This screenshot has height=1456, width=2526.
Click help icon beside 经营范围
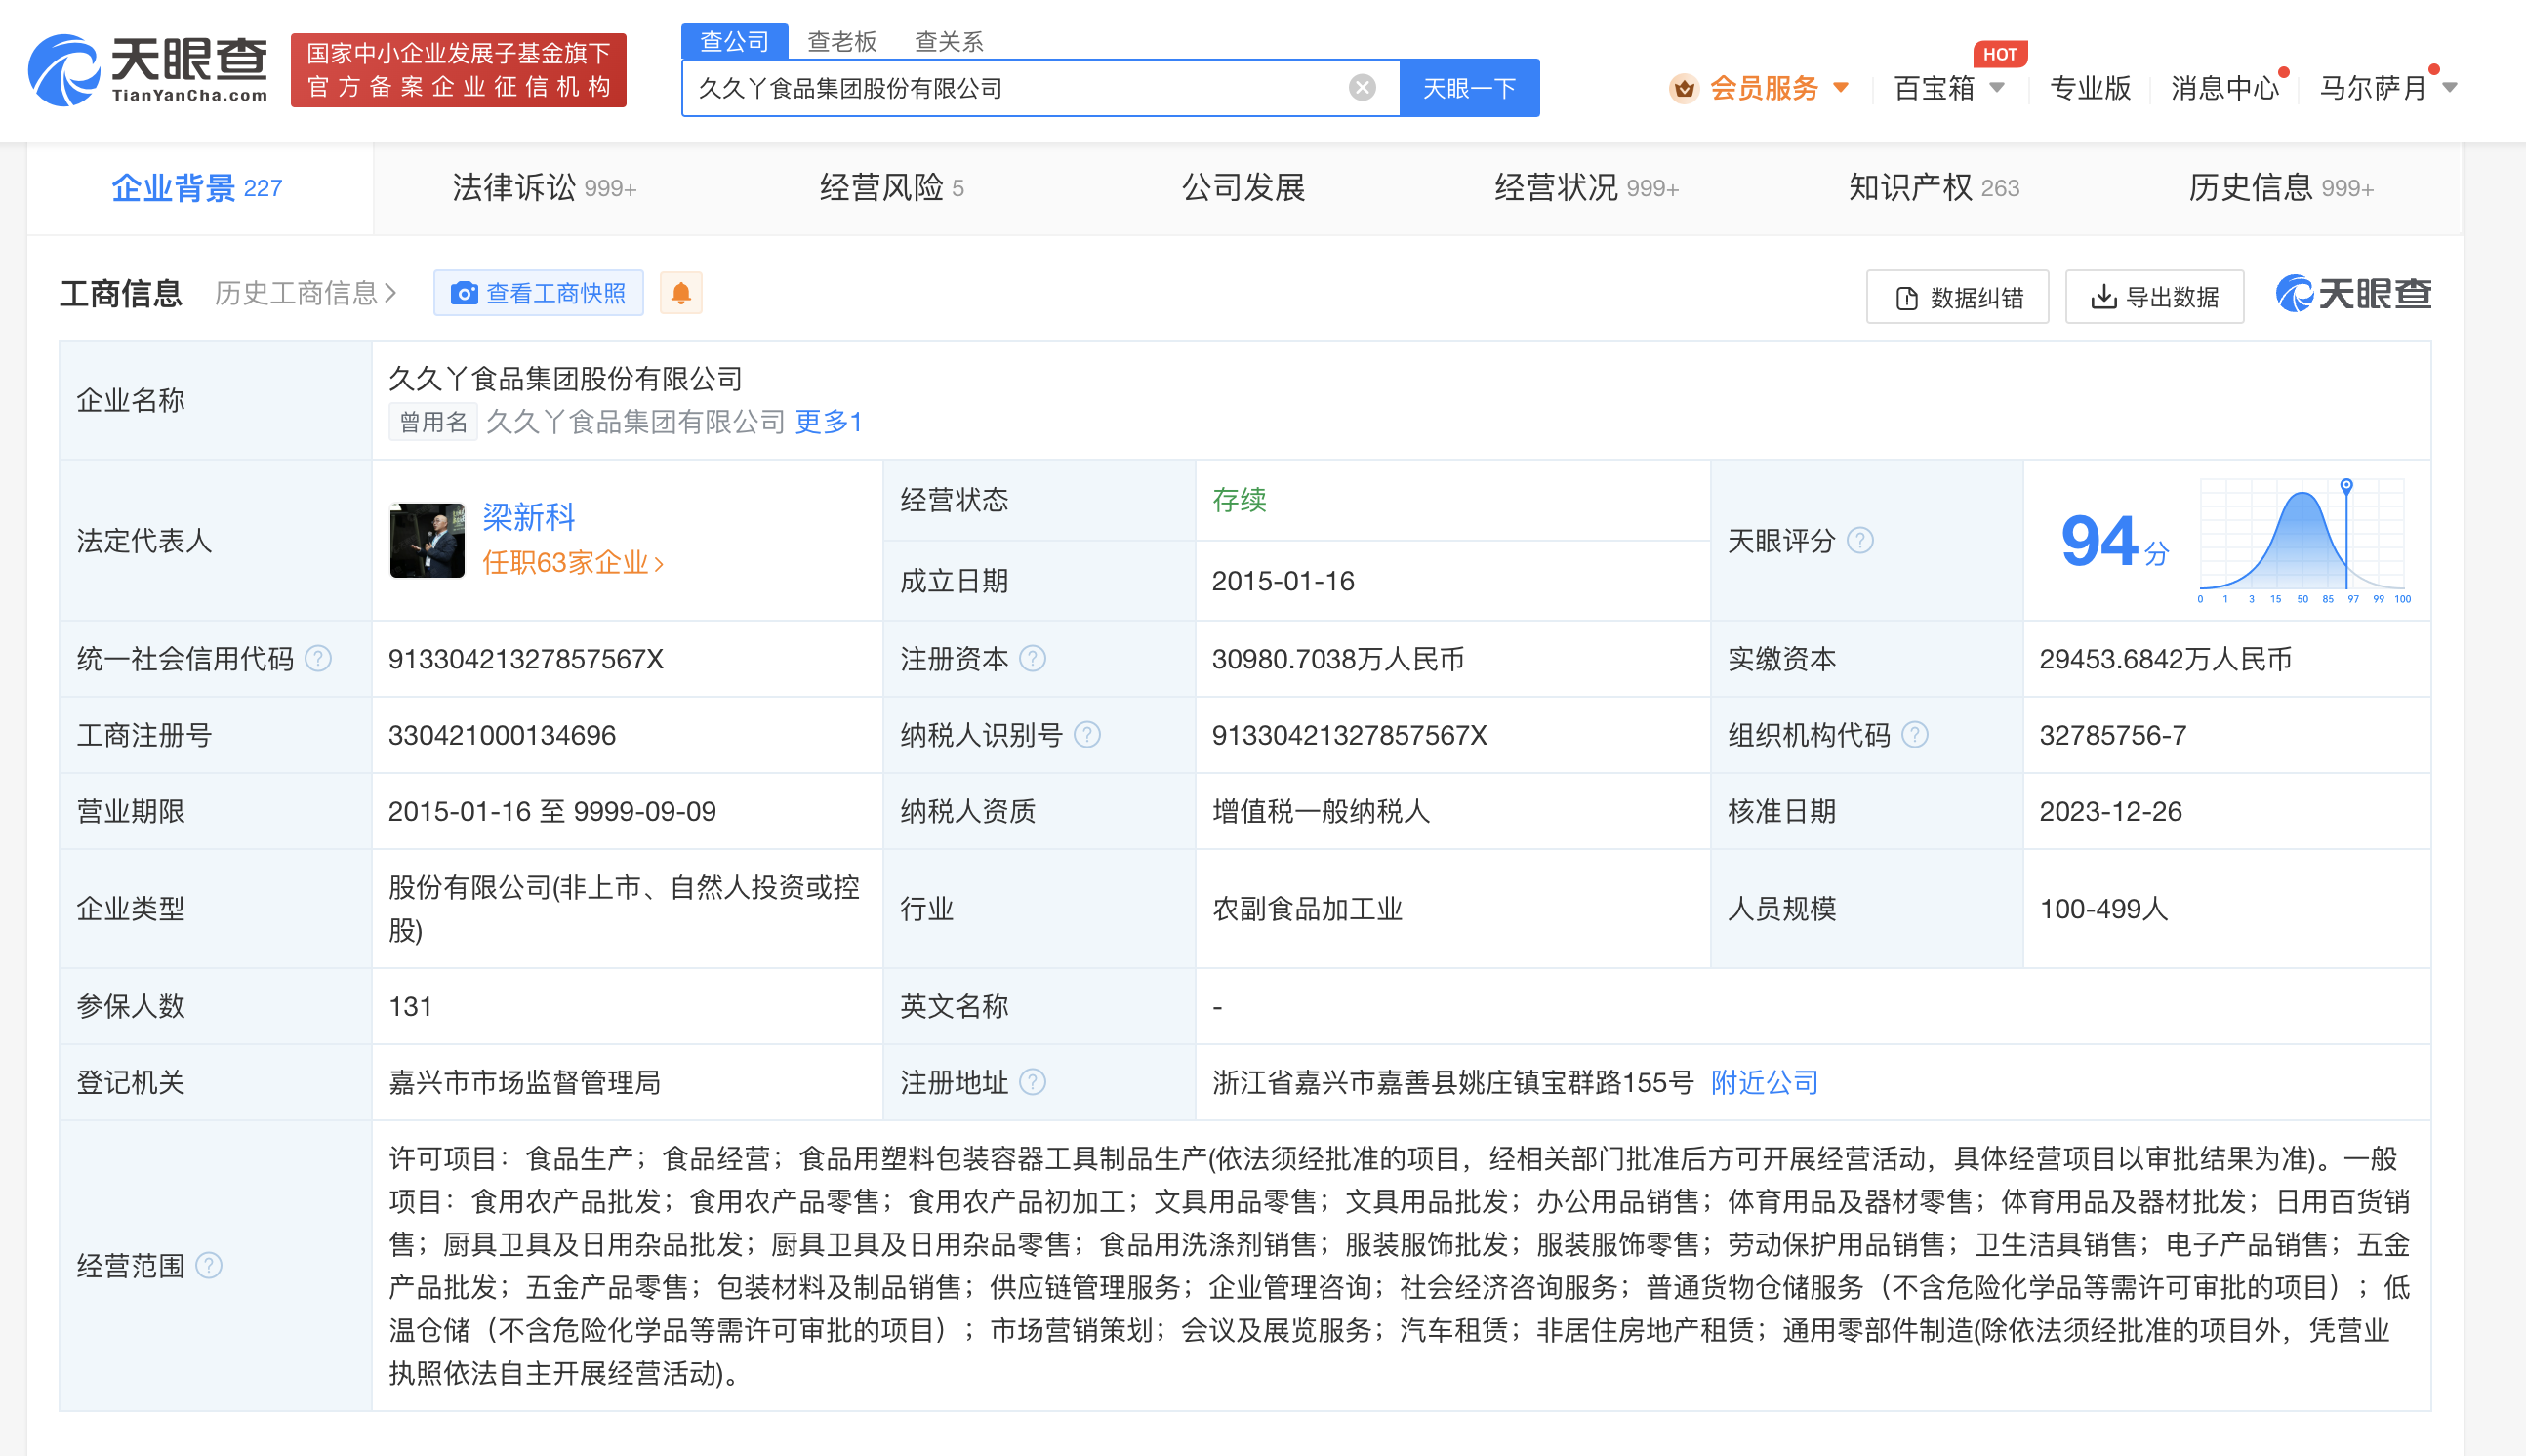coord(209,1266)
